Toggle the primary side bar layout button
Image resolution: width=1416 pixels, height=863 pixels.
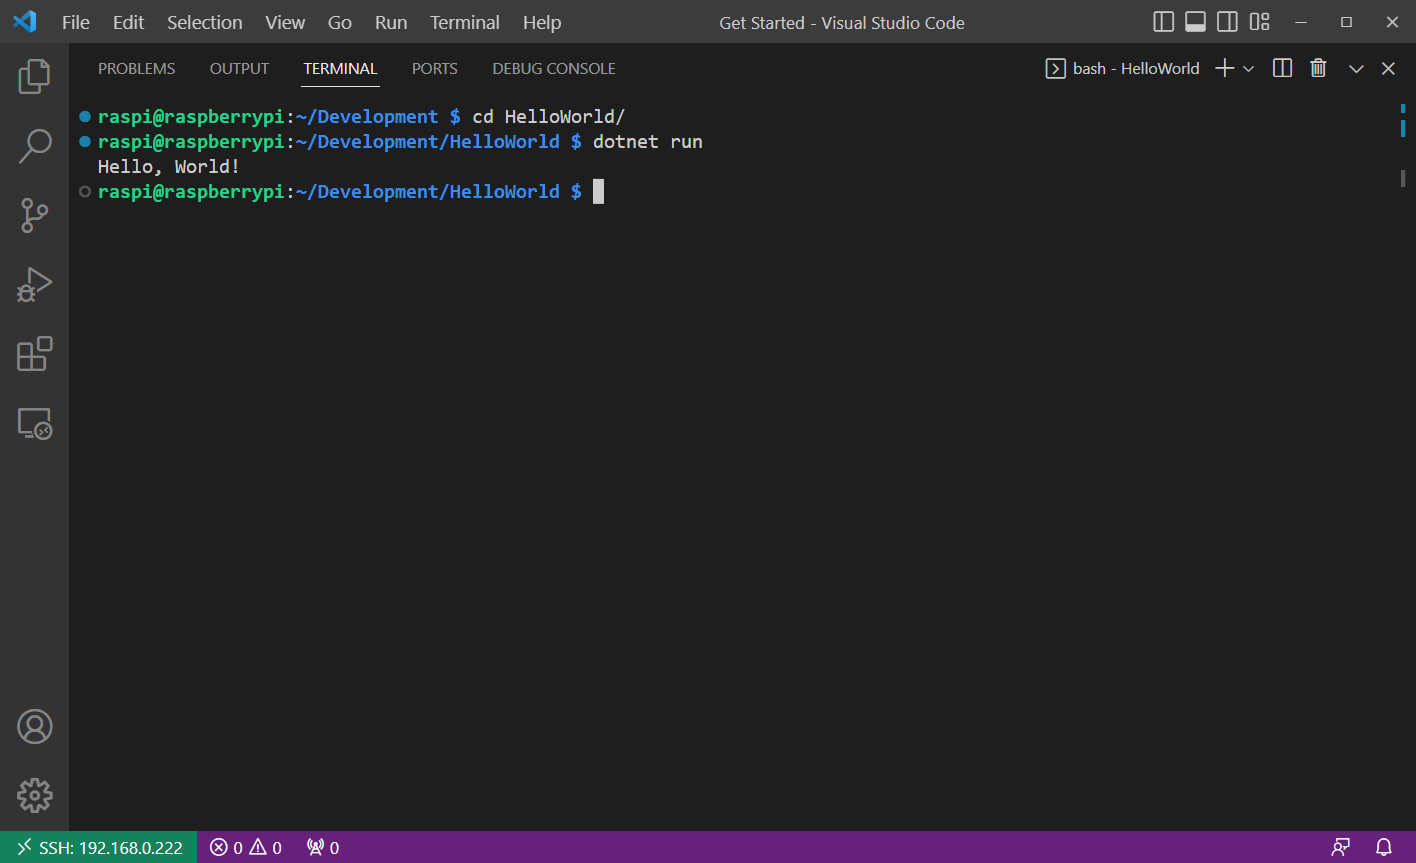tap(1163, 22)
